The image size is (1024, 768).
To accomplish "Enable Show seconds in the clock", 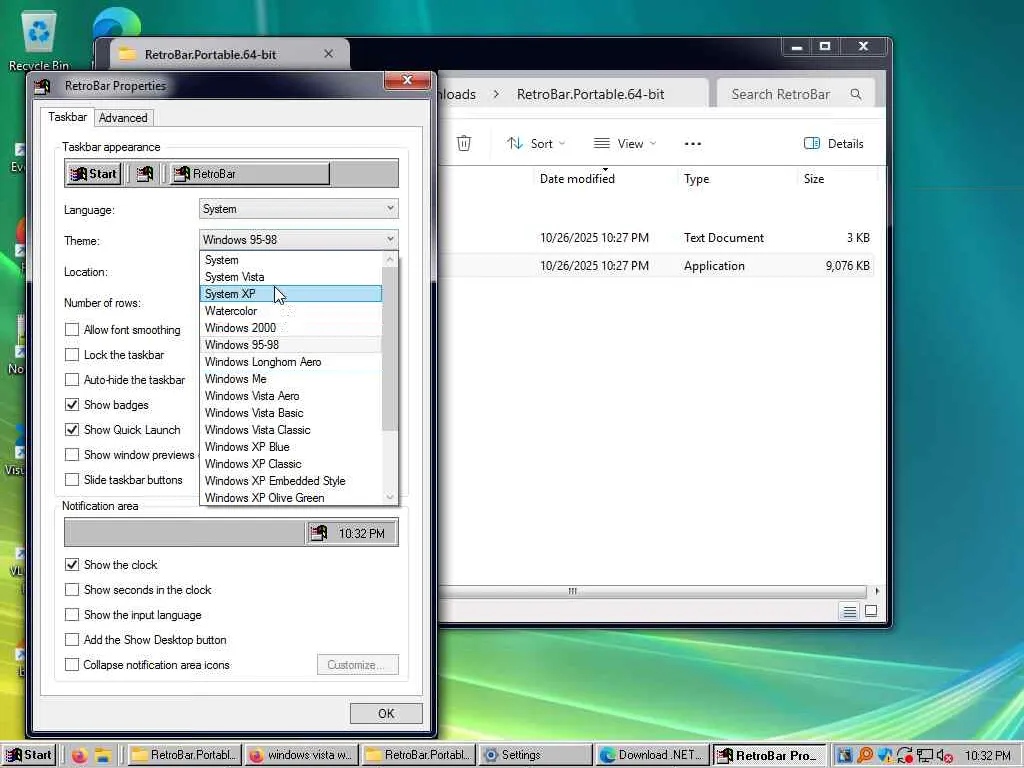I will point(72,590).
